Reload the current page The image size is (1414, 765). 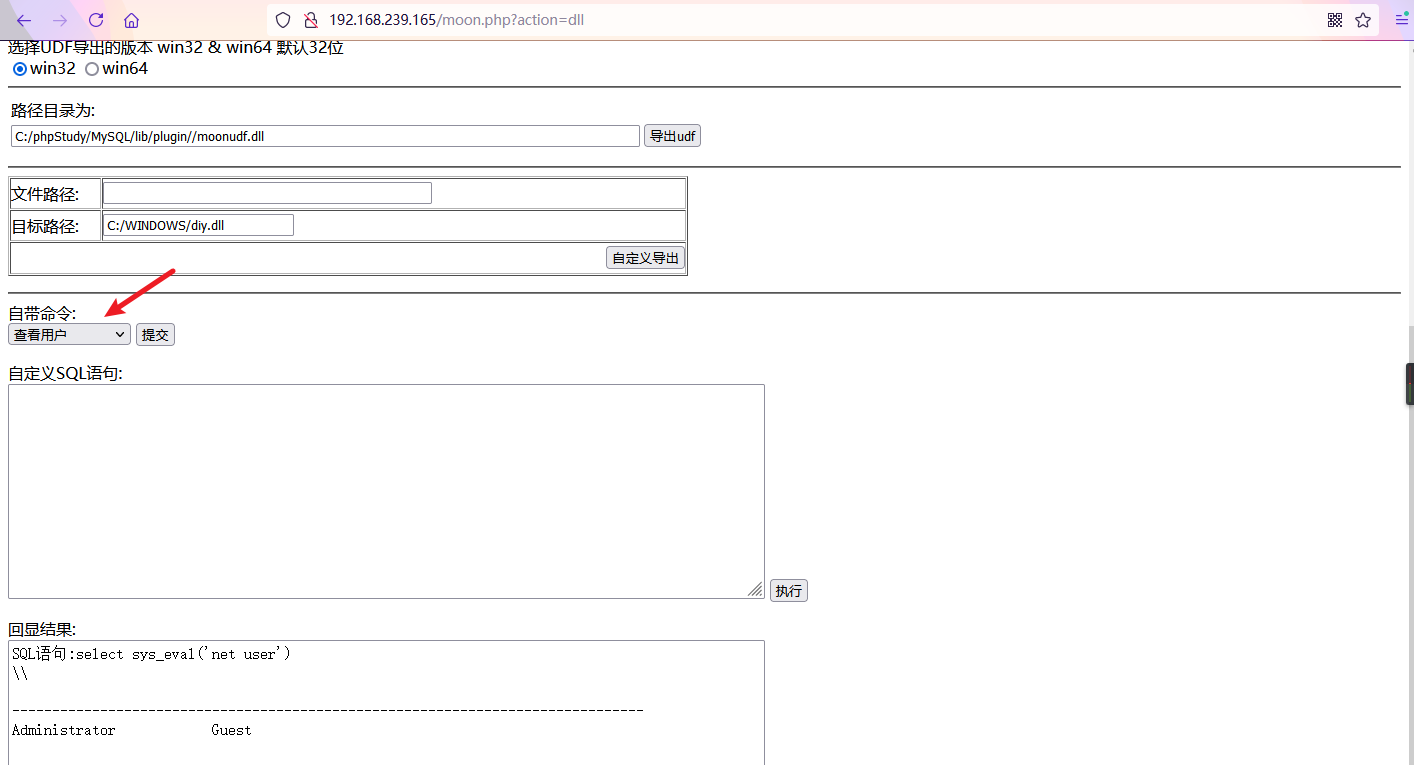pos(96,20)
